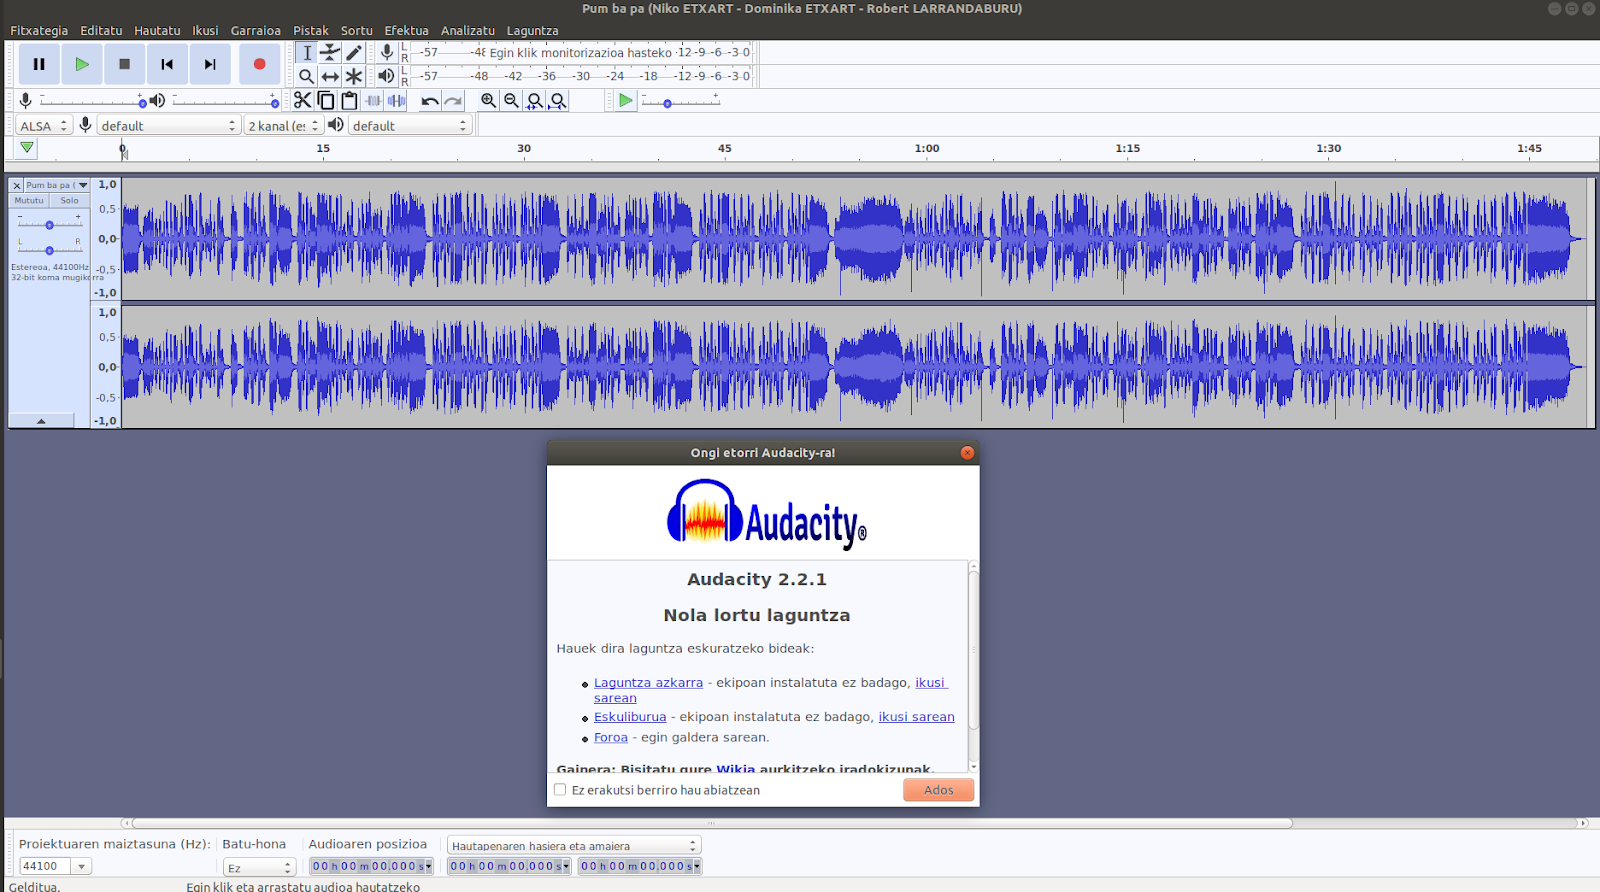Click 'ikusi sarean' link next to Eskuliburua
Screen dimensions: 1600x892
[x=916, y=717]
